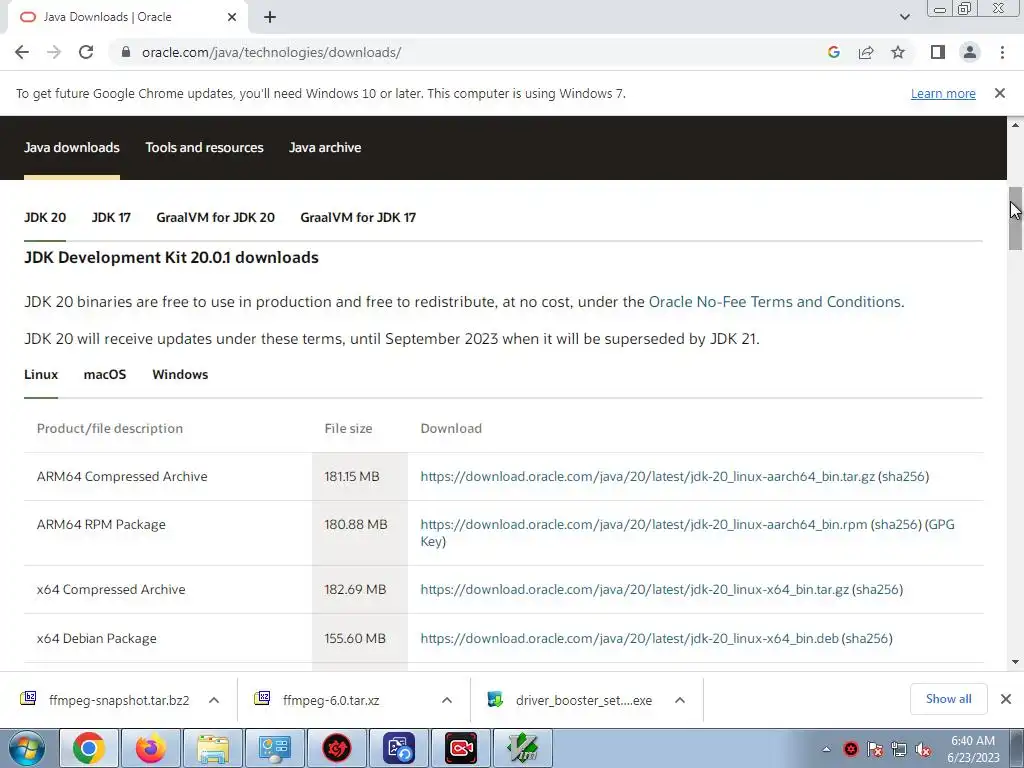The image size is (1024, 768).
Task: Select the Java downloads nav item
Action: [x=72, y=148]
